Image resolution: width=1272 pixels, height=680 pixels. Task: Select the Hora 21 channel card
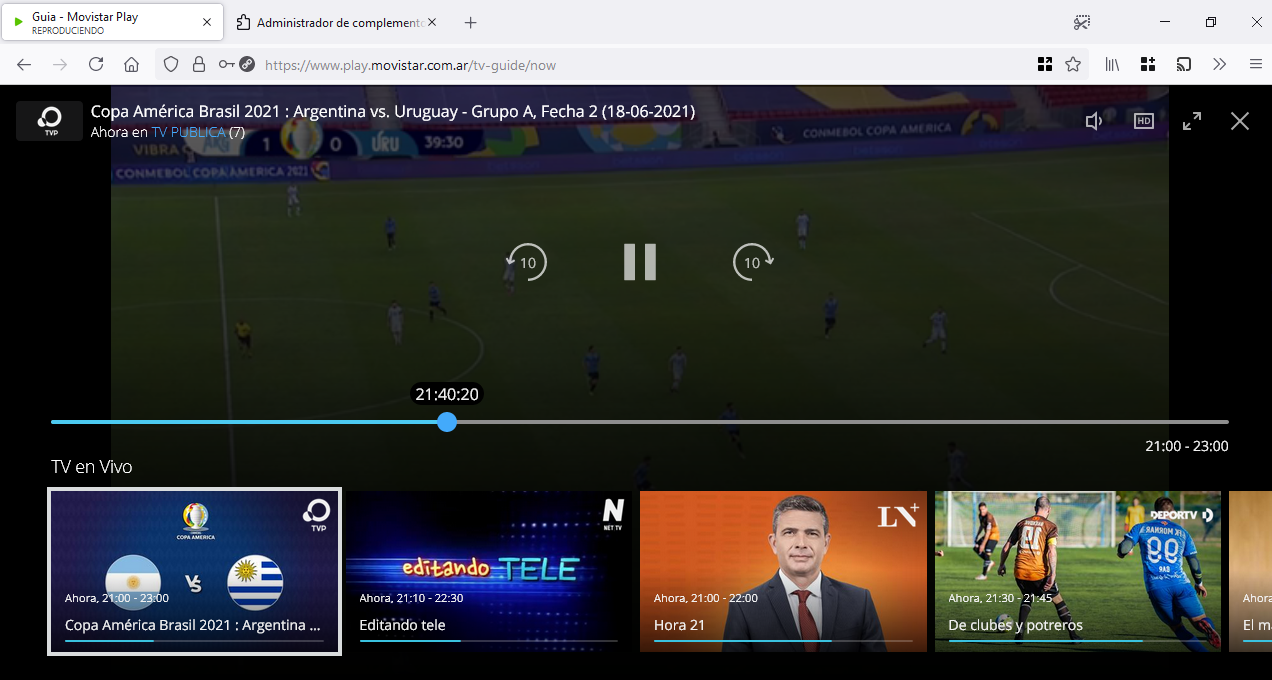pos(783,571)
